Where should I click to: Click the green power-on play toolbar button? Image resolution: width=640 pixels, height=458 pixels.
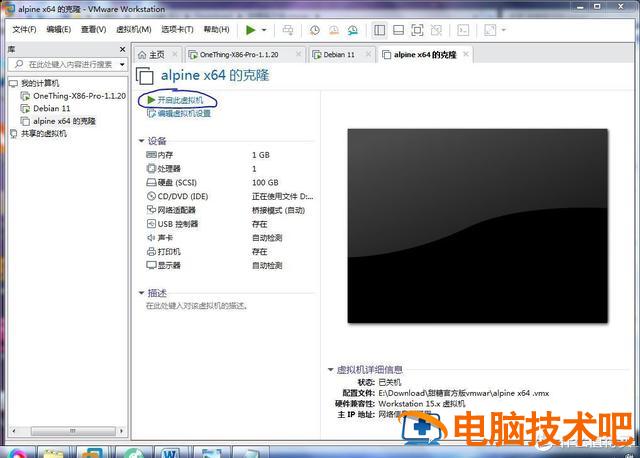click(251, 30)
